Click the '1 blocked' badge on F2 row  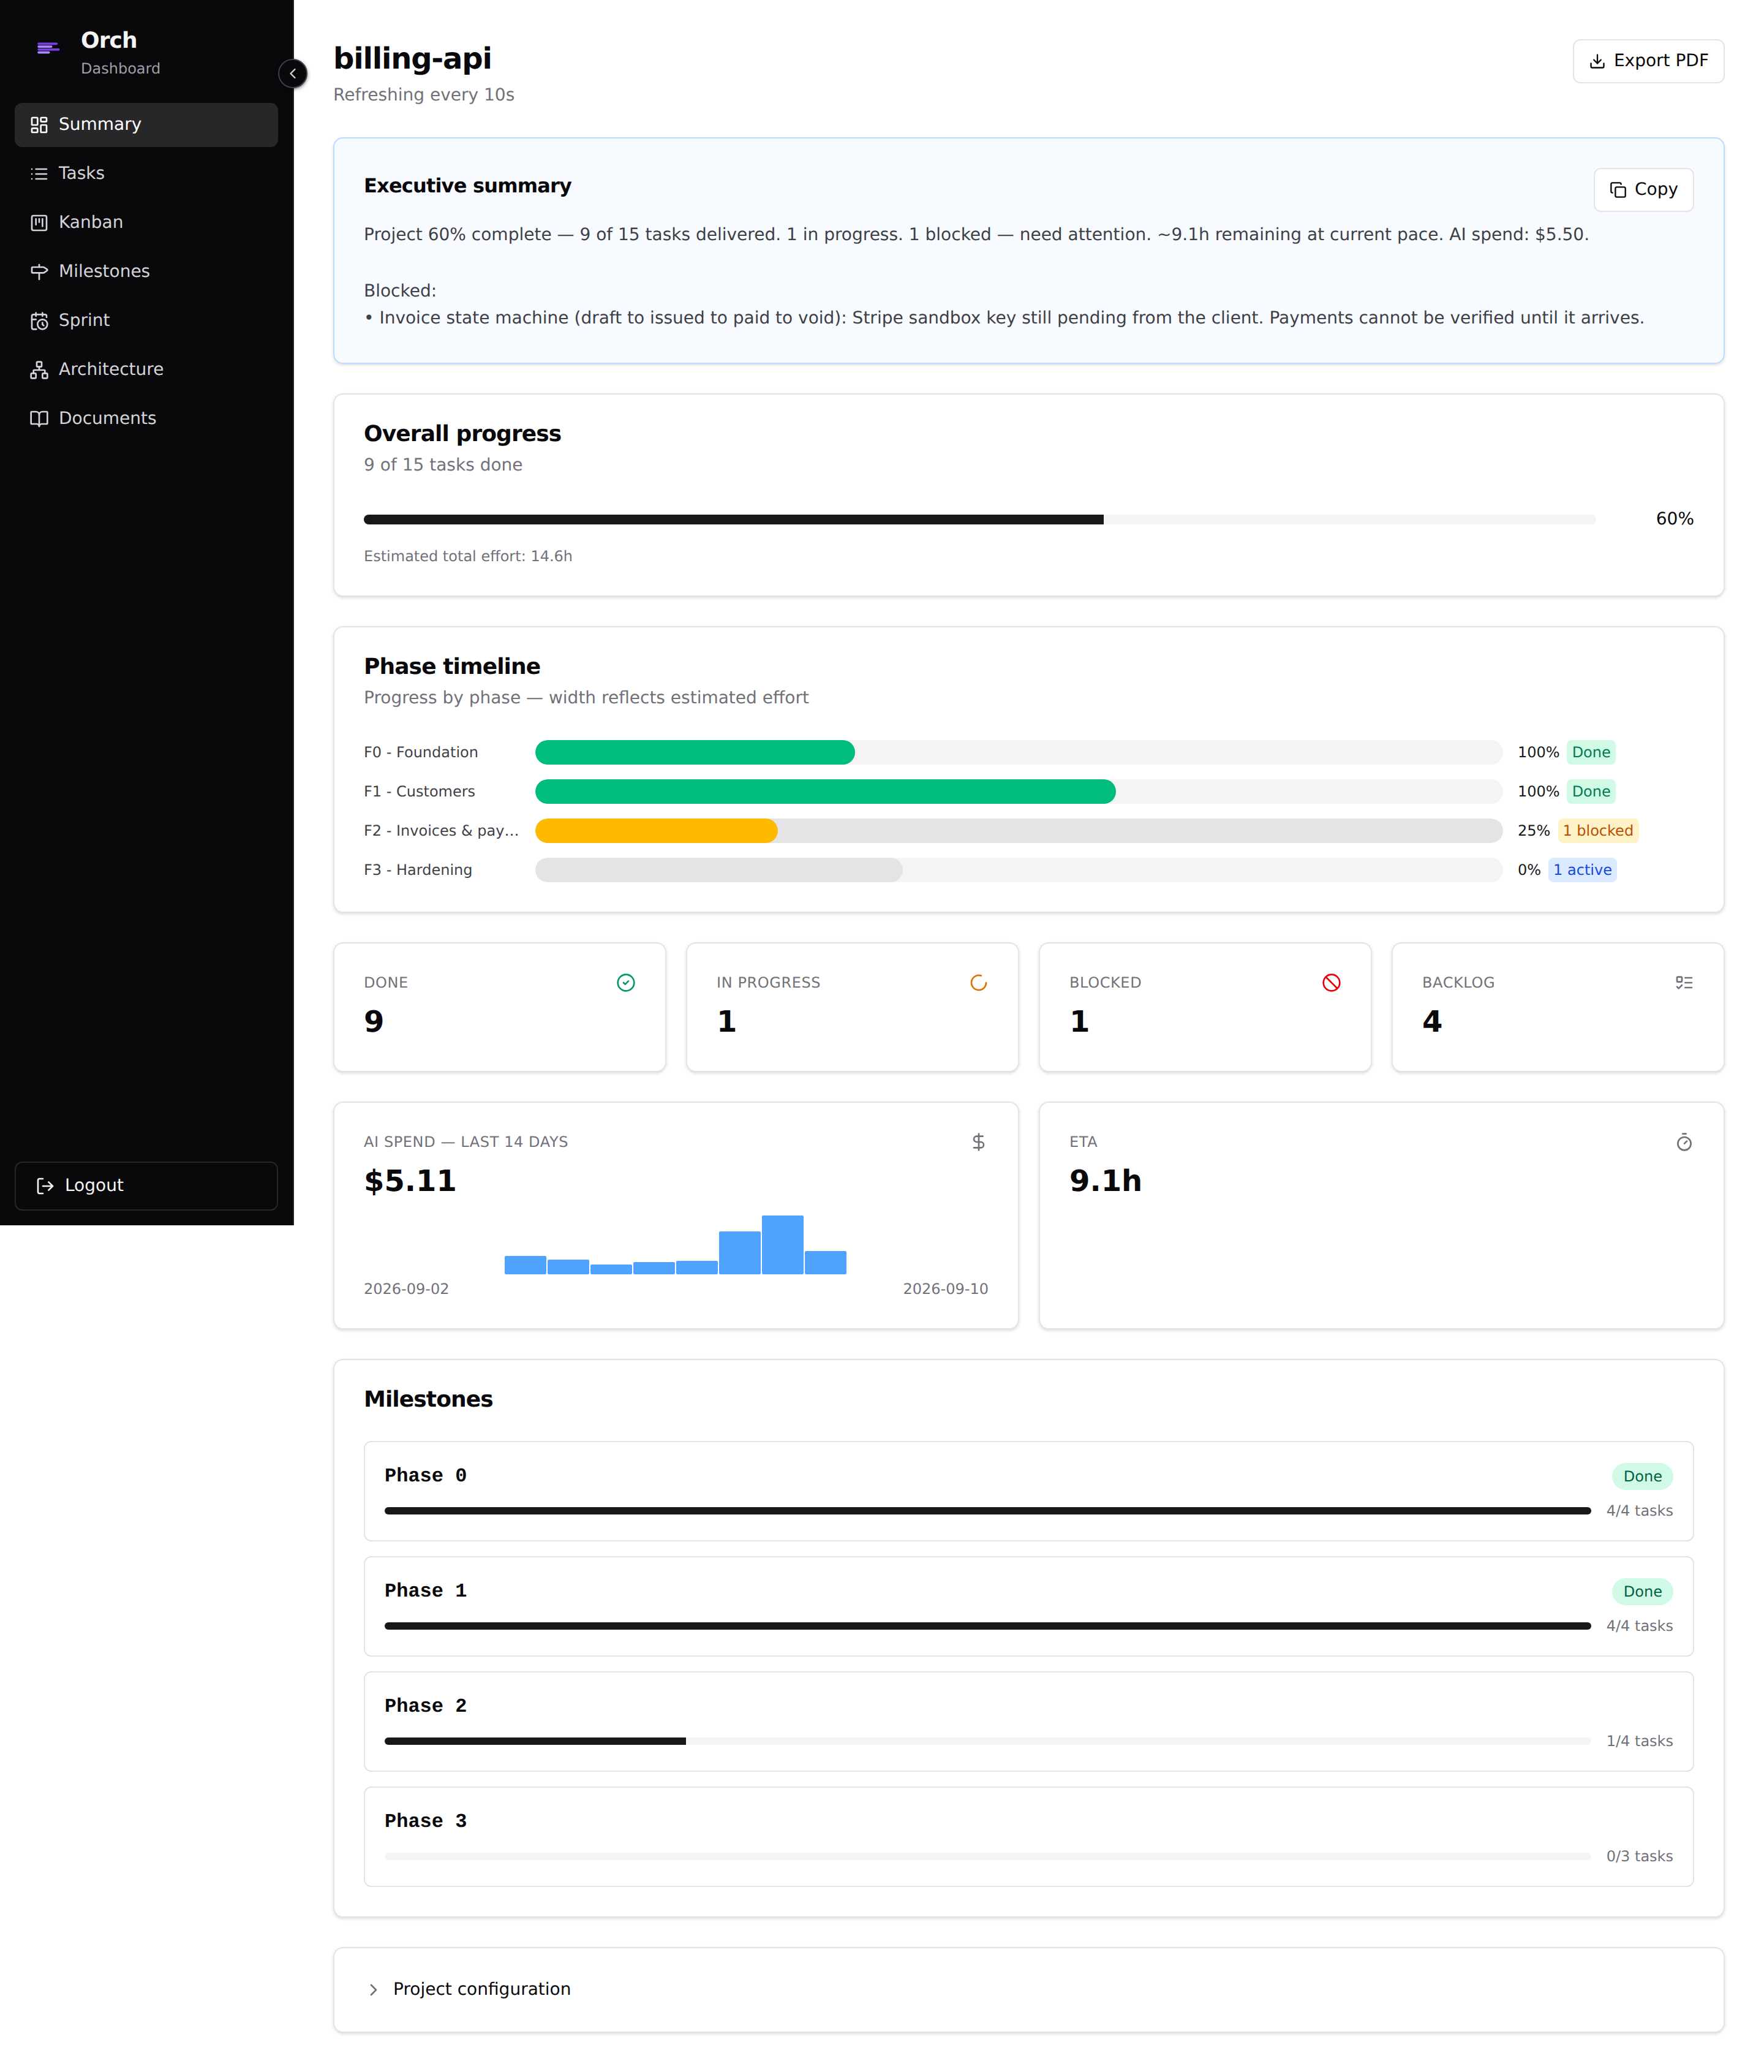pos(1597,831)
